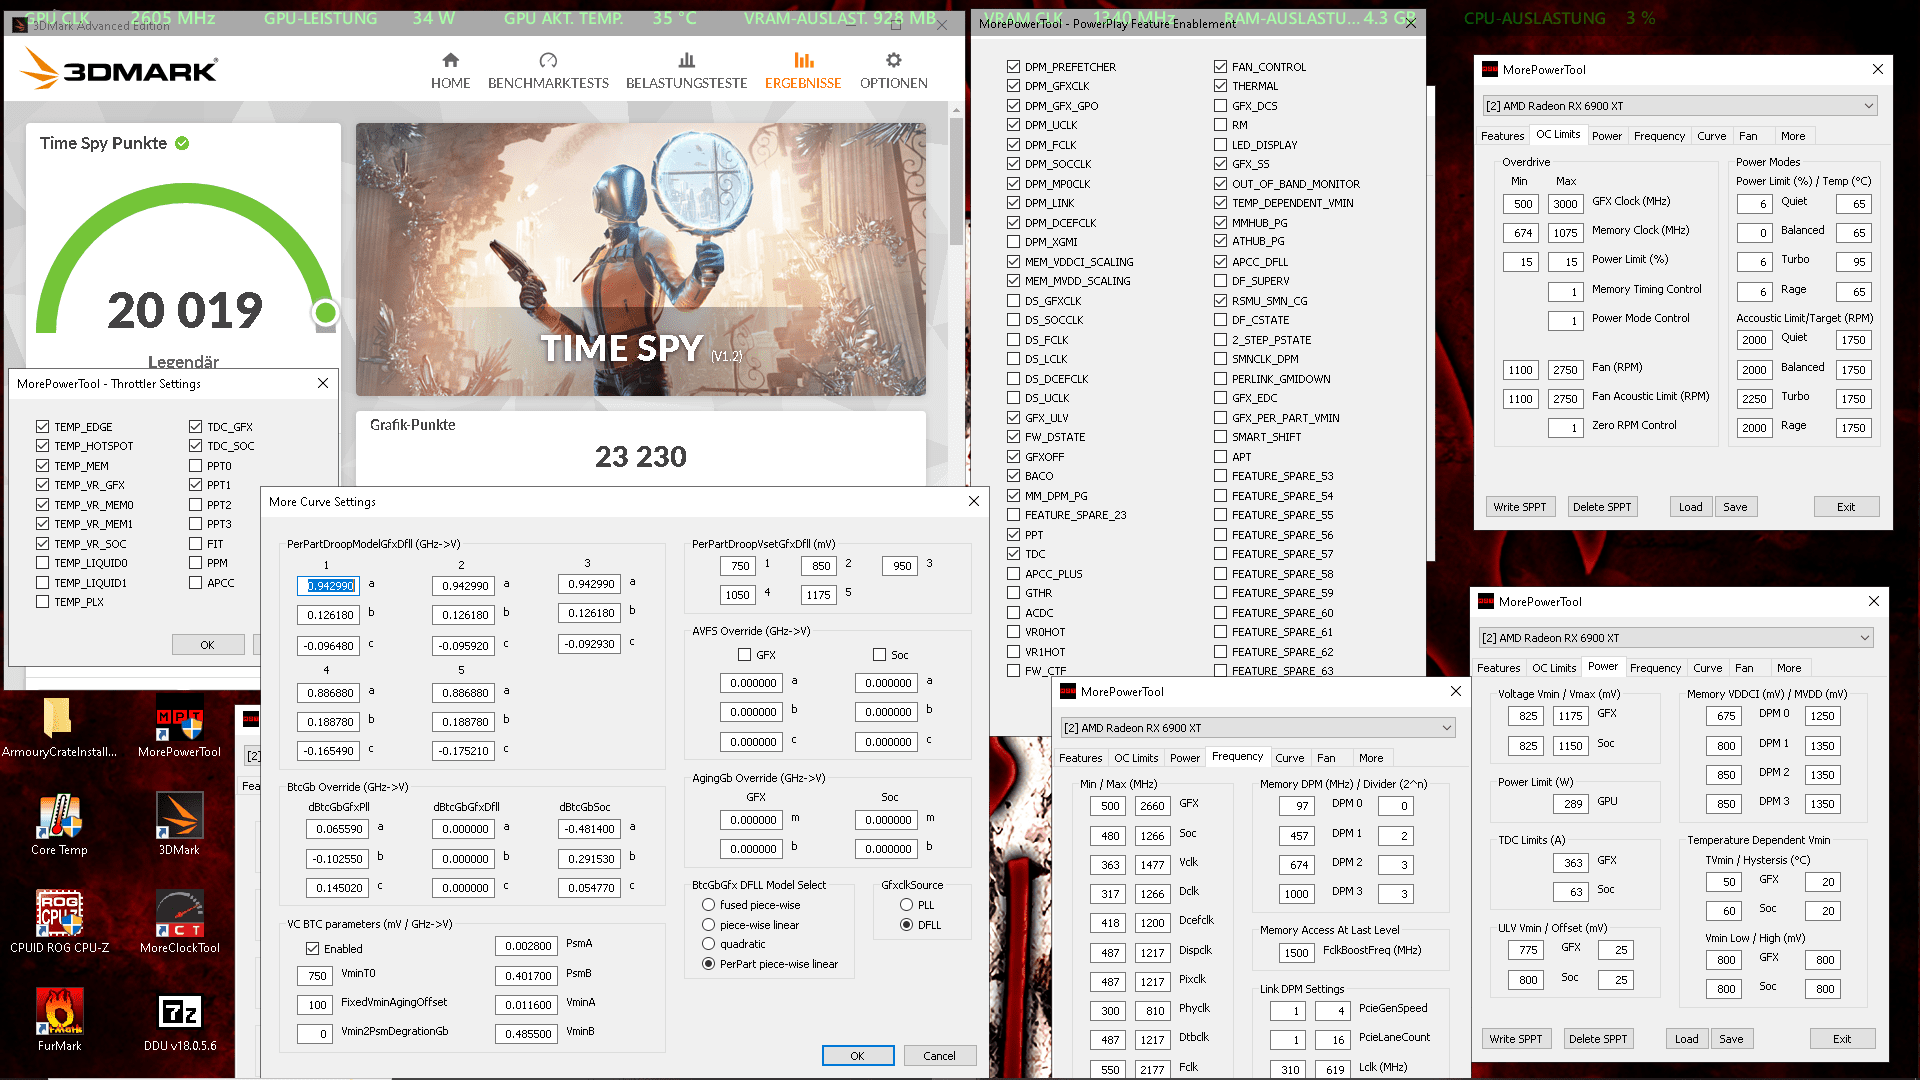Select DFLL as GfxclkSource
The image size is (1920, 1080).
pos(906,925)
